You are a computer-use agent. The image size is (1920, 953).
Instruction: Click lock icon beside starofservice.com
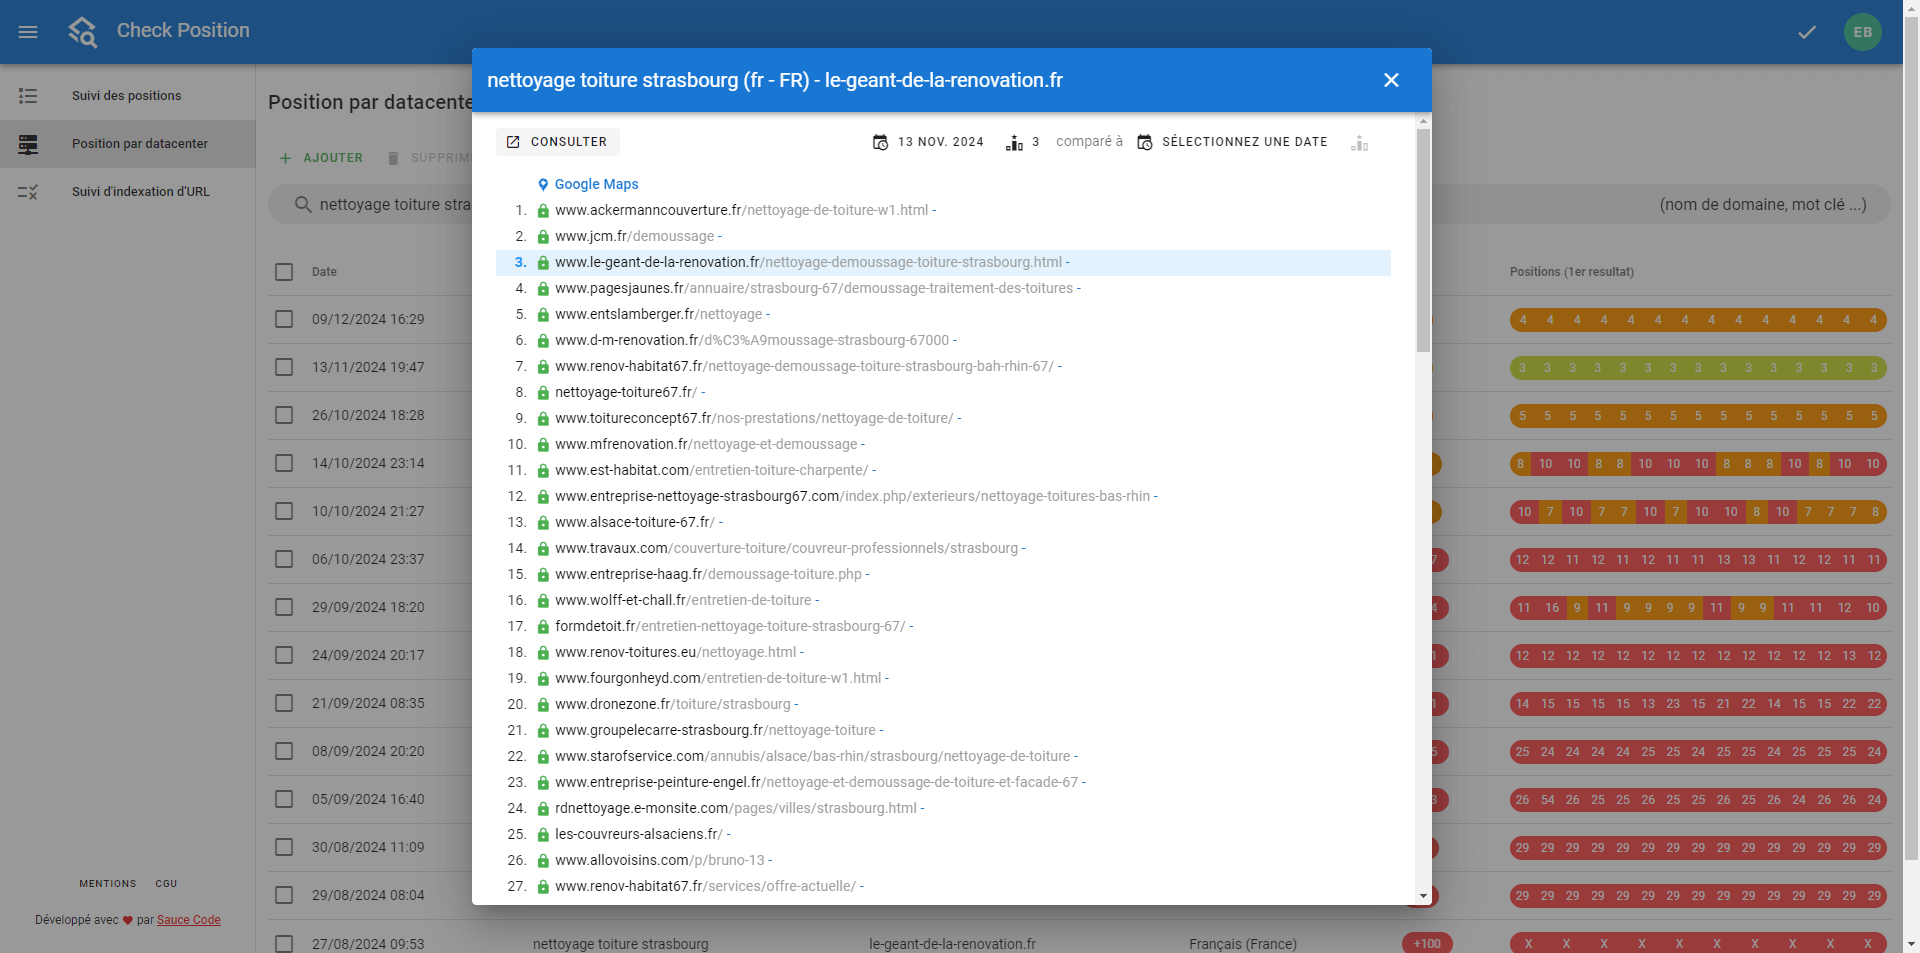(x=543, y=757)
